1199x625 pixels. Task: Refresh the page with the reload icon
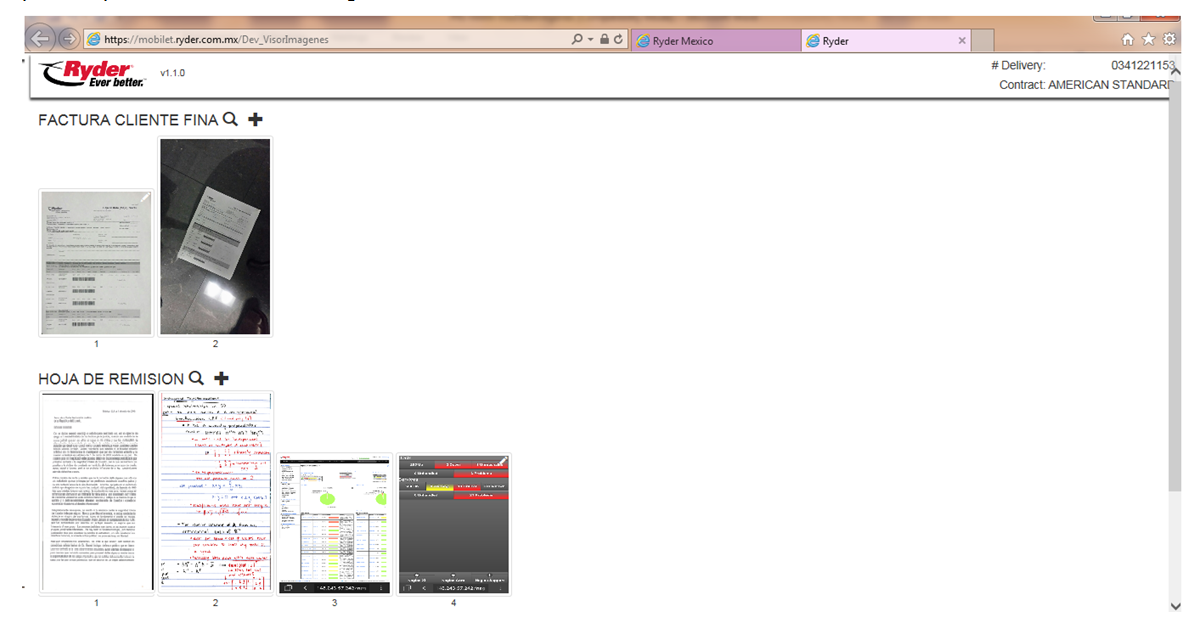619,40
